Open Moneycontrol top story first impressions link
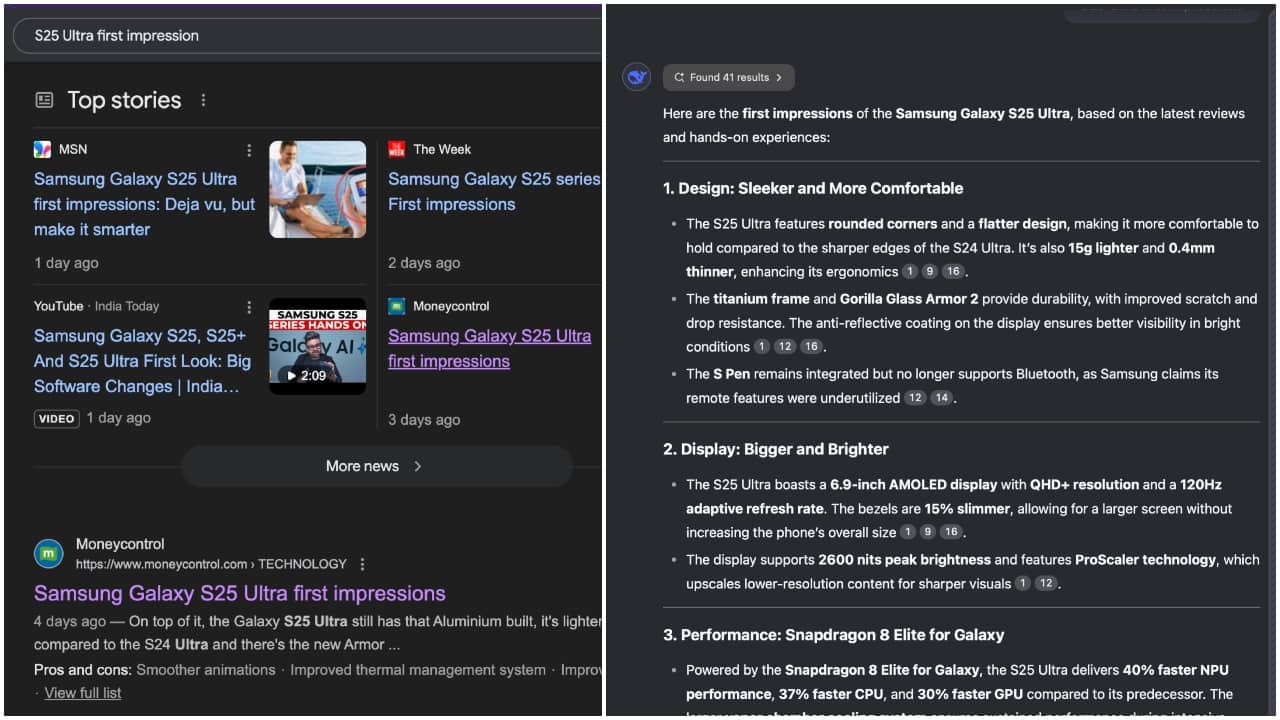This screenshot has height=720, width=1280. click(x=490, y=349)
